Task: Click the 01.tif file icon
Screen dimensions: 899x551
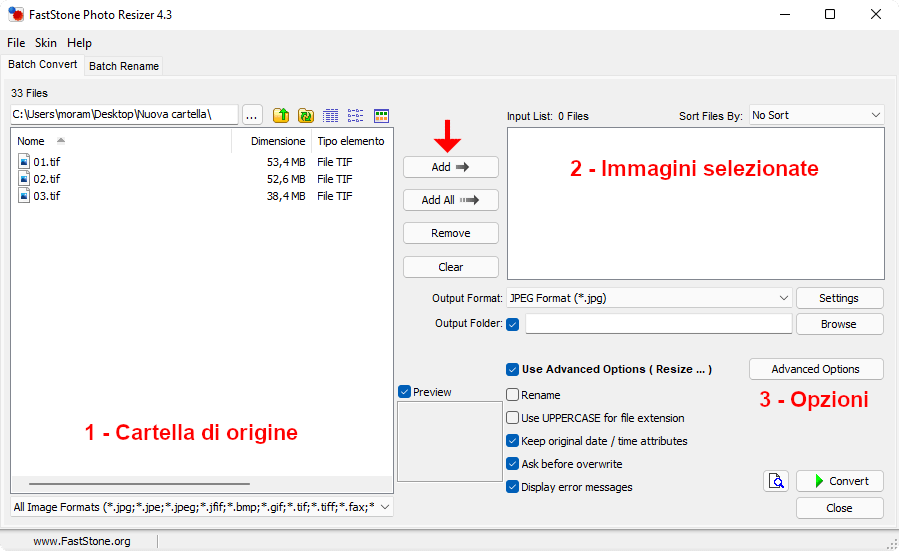Action: [24, 162]
